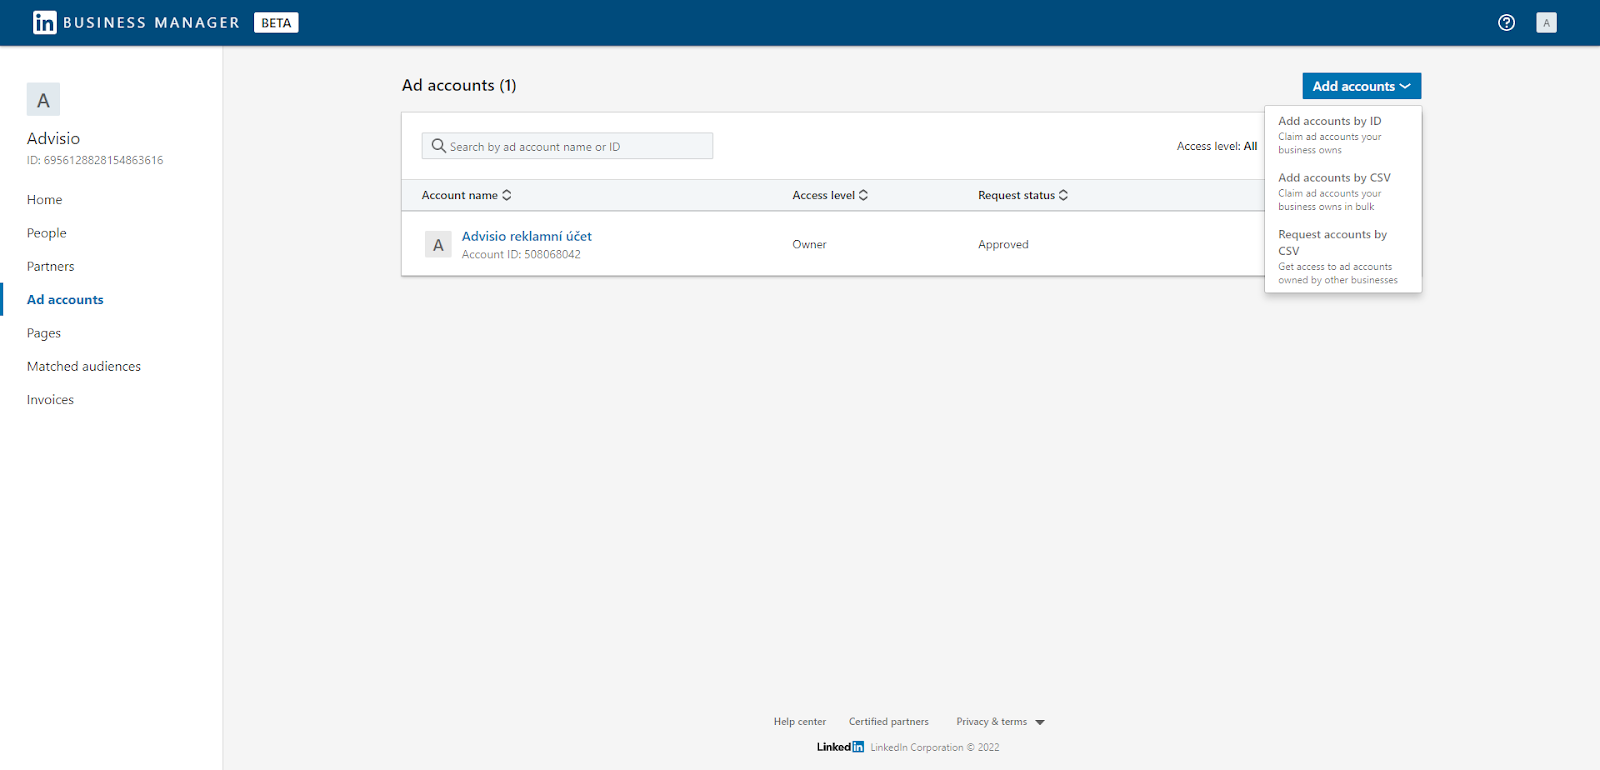Click the LinkedIn logo in header
This screenshot has width=1600, height=770.
point(45,22)
